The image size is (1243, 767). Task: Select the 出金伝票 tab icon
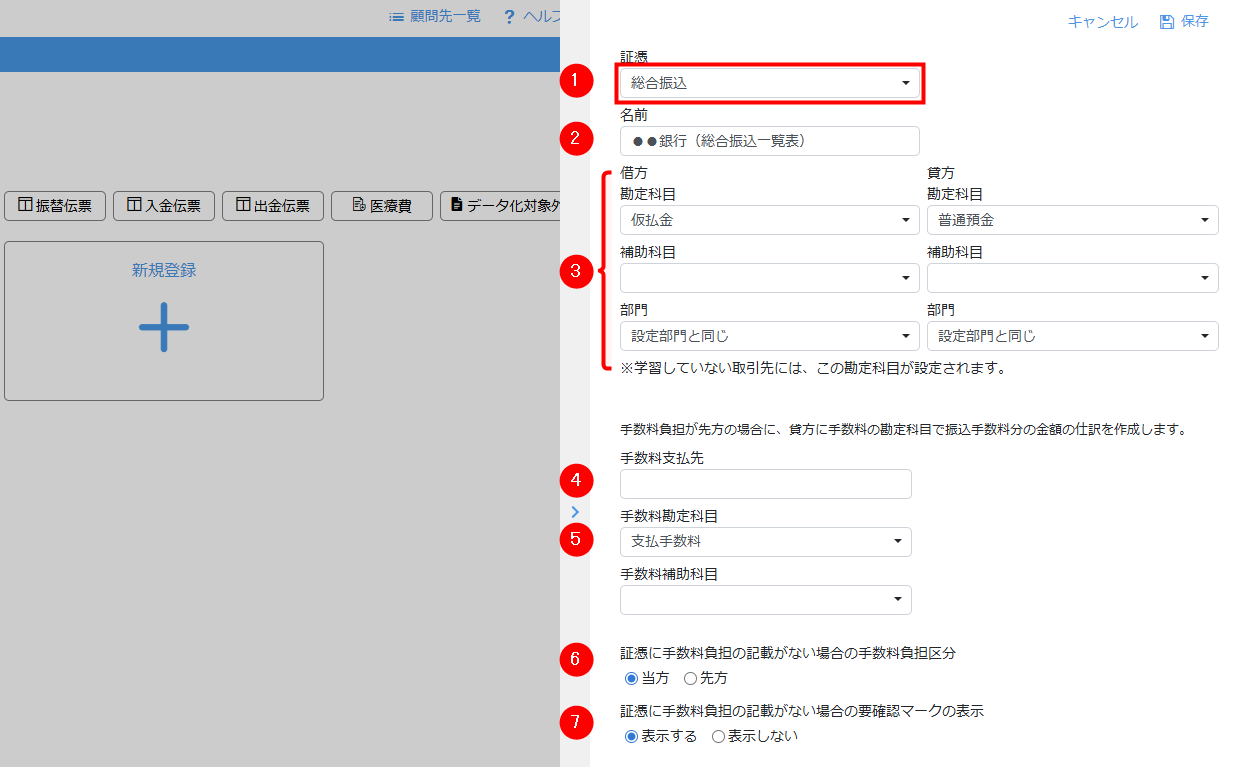pos(243,205)
